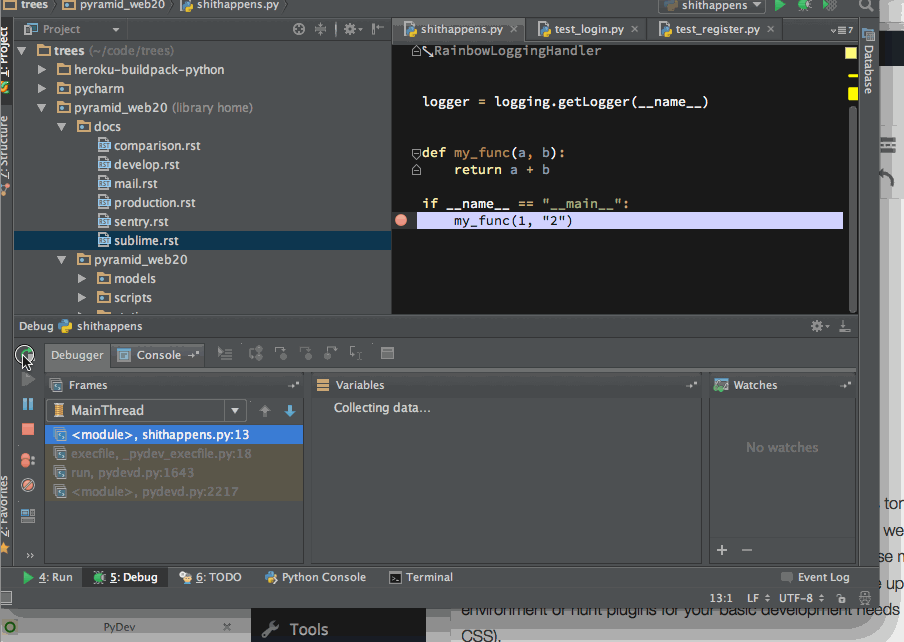The height and width of the screenshot is (642, 904).
Task: Click the inspector hector icon in status bar
Action: [x=865, y=598]
